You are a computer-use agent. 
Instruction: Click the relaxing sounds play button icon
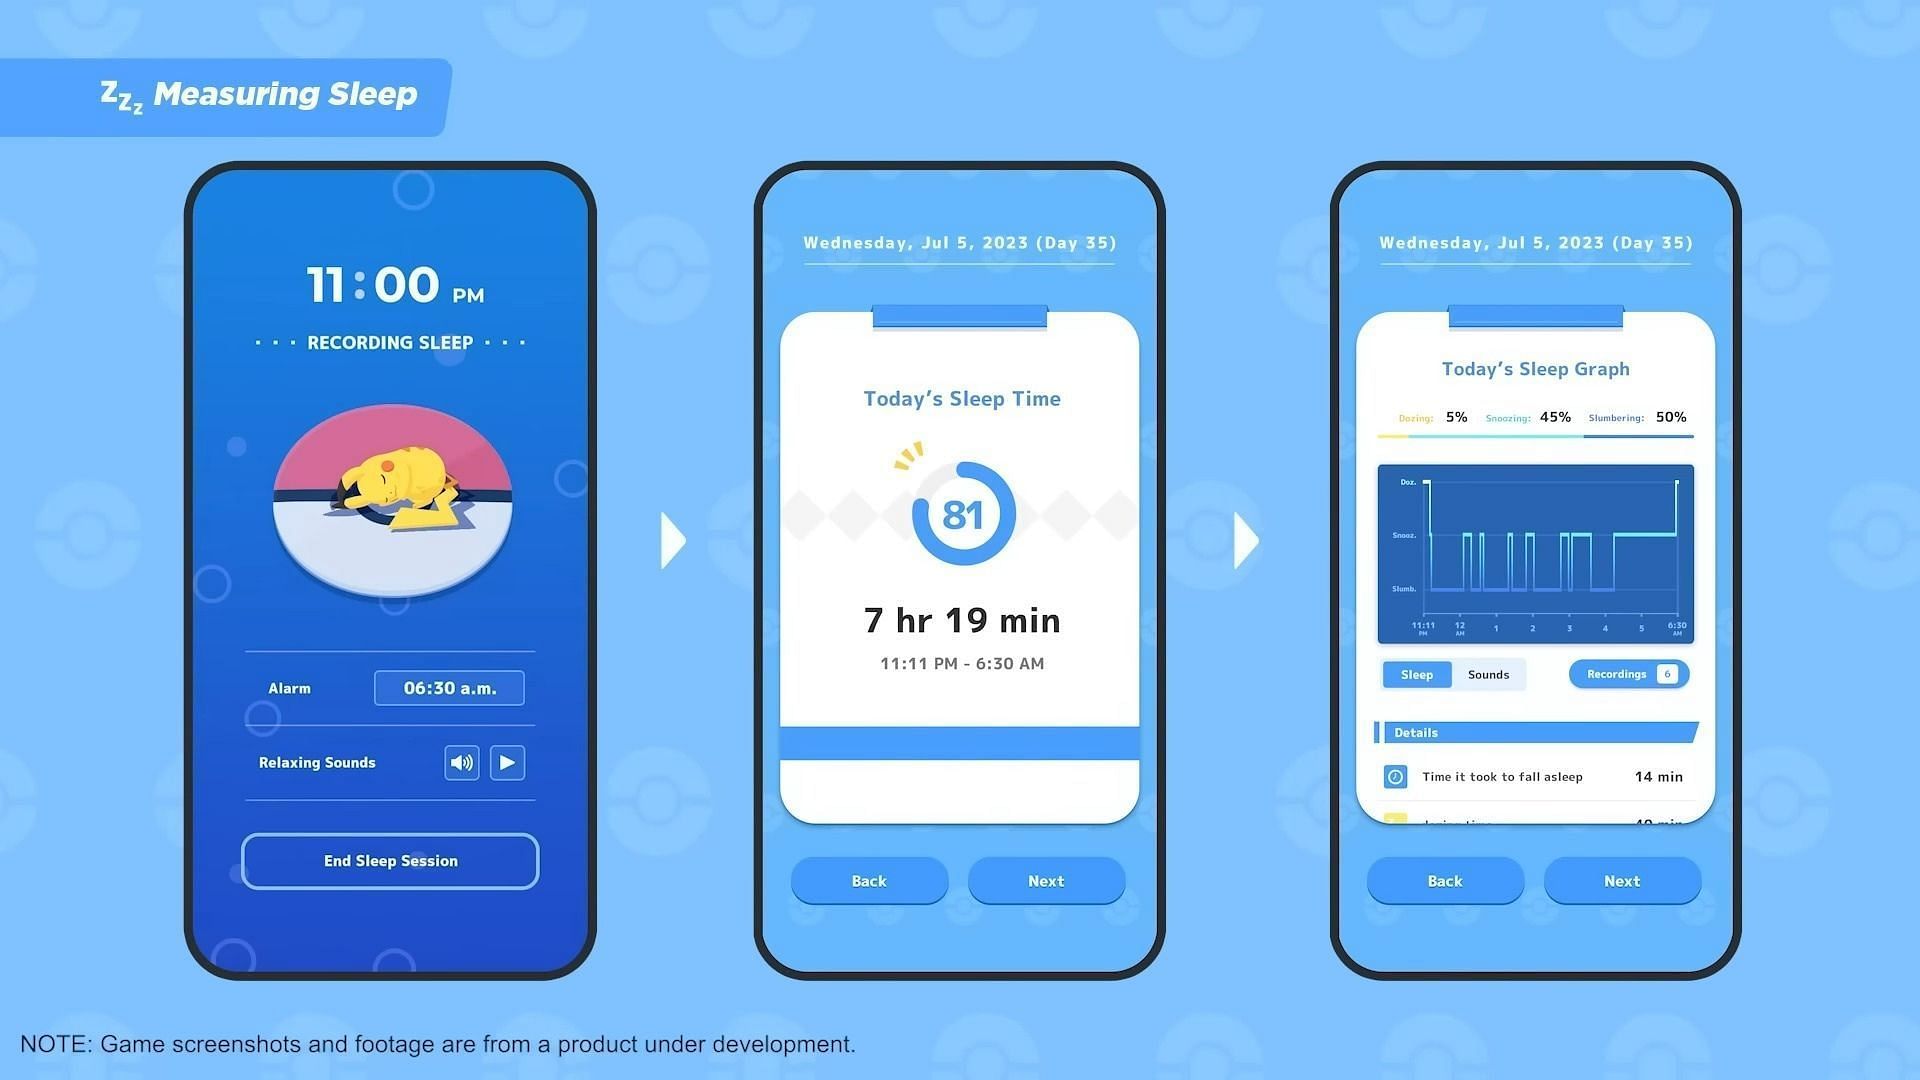(505, 762)
